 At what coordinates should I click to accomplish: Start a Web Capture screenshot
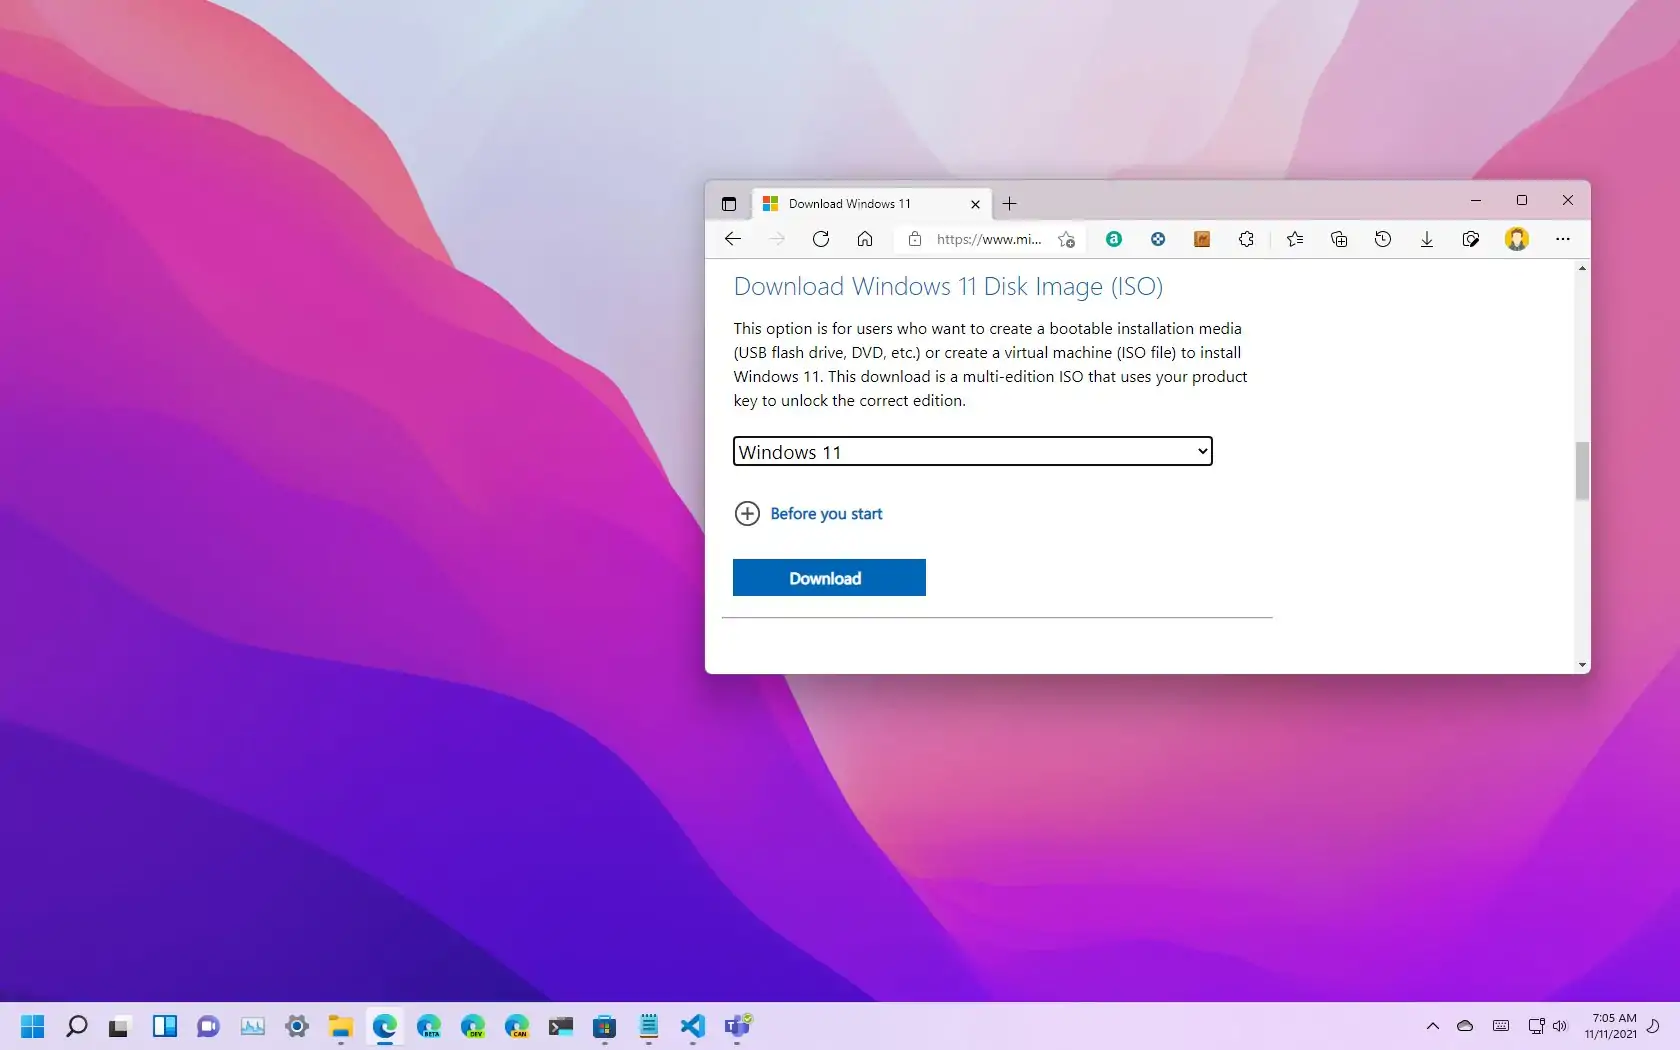tap(1470, 239)
